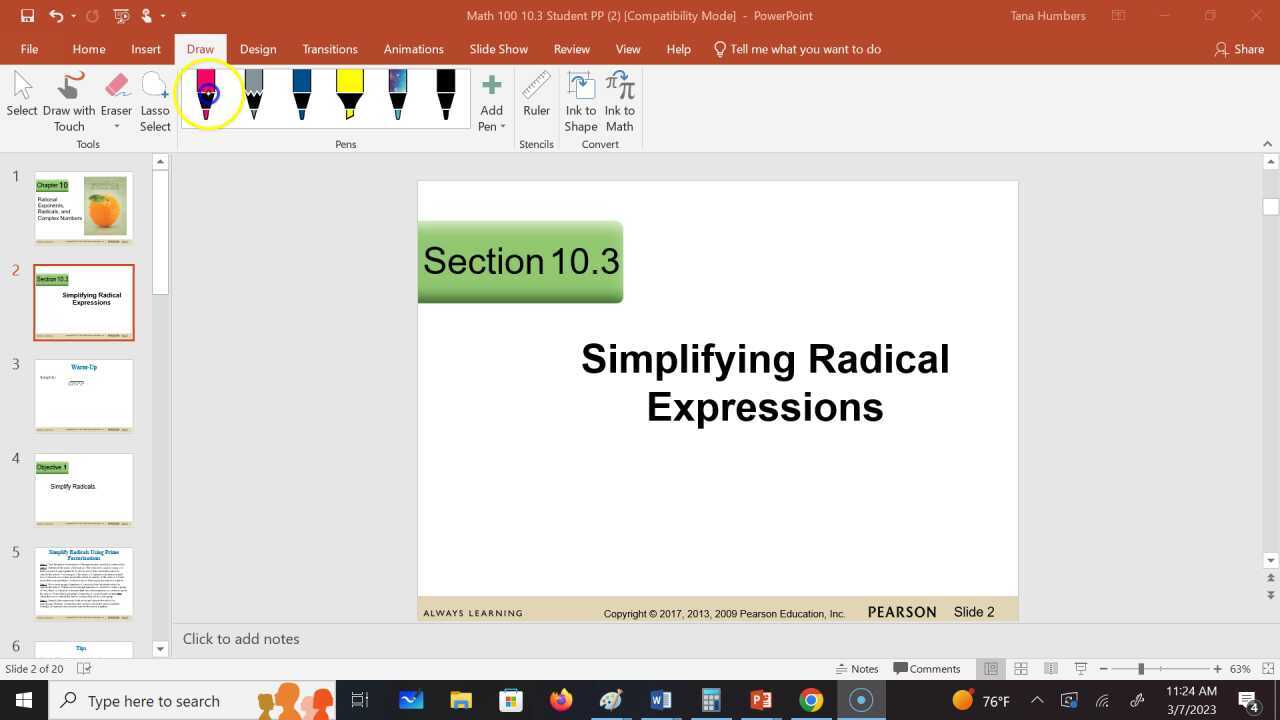Screen dimensions: 1280x720
Task: Enable the Ruler stencil
Action: (536, 97)
